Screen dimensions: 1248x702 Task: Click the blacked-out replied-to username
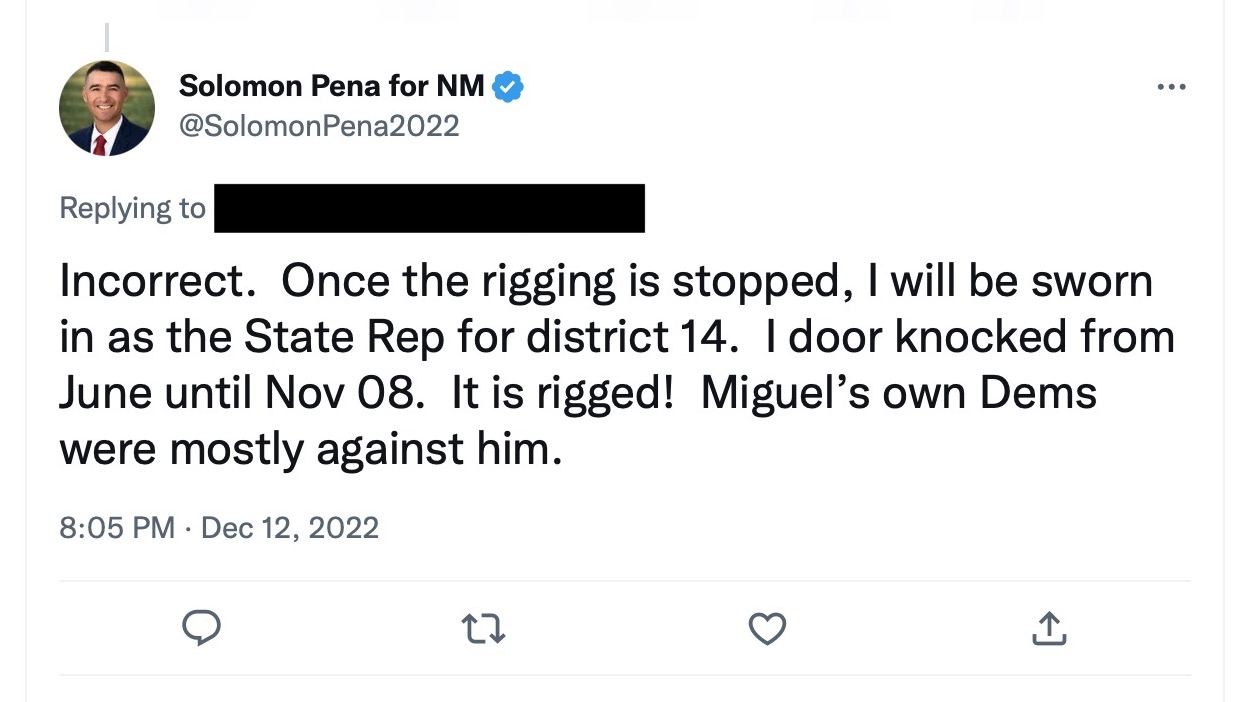point(429,208)
